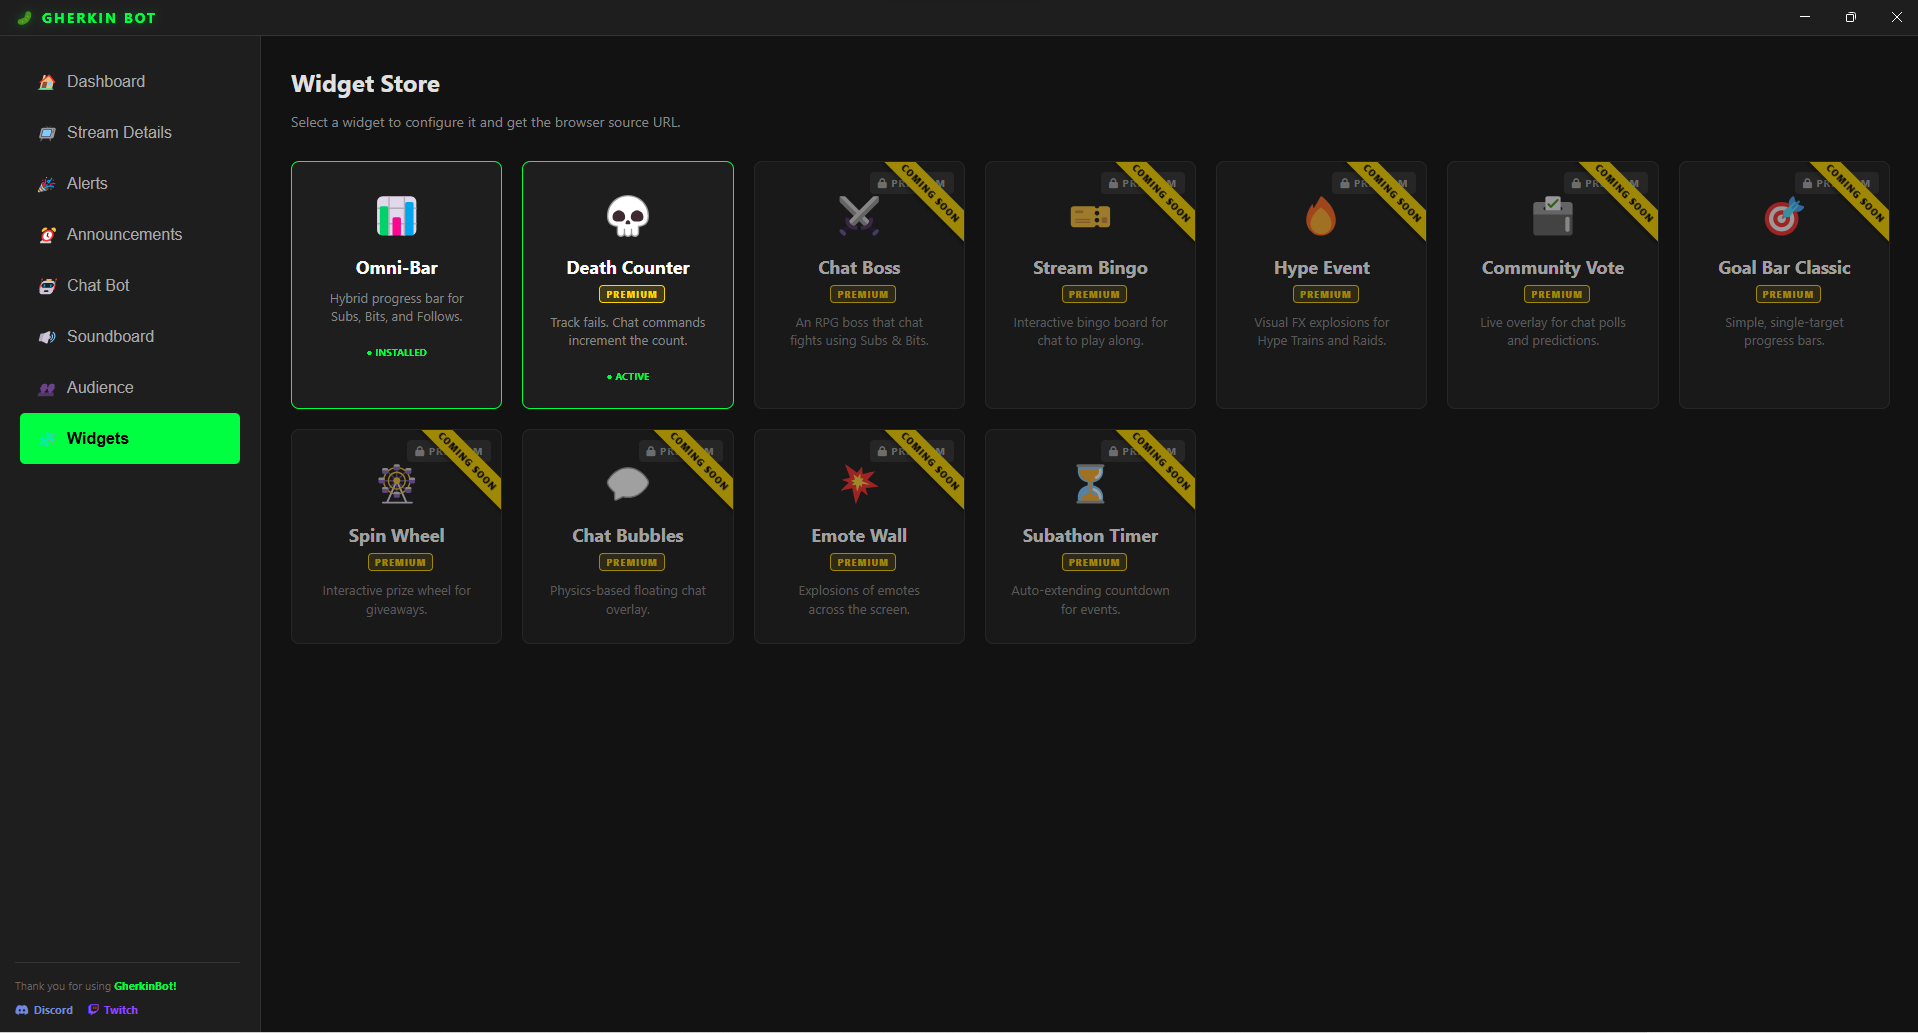Open the Twitch link in the footer

coord(112,1010)
